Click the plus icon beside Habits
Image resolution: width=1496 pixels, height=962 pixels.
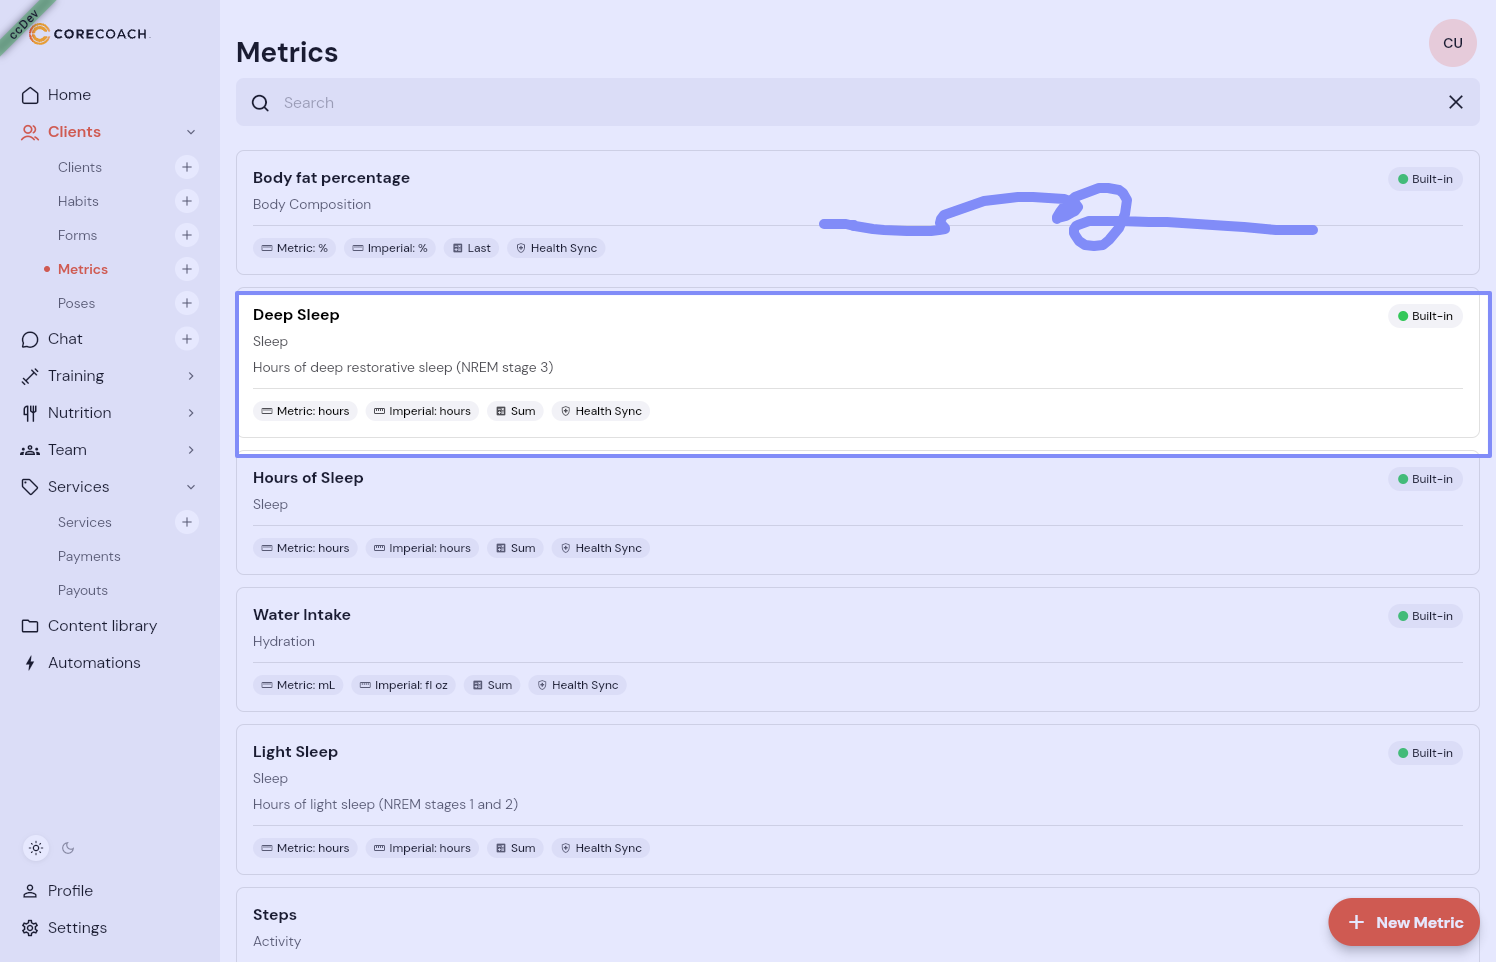click(187, 201)
